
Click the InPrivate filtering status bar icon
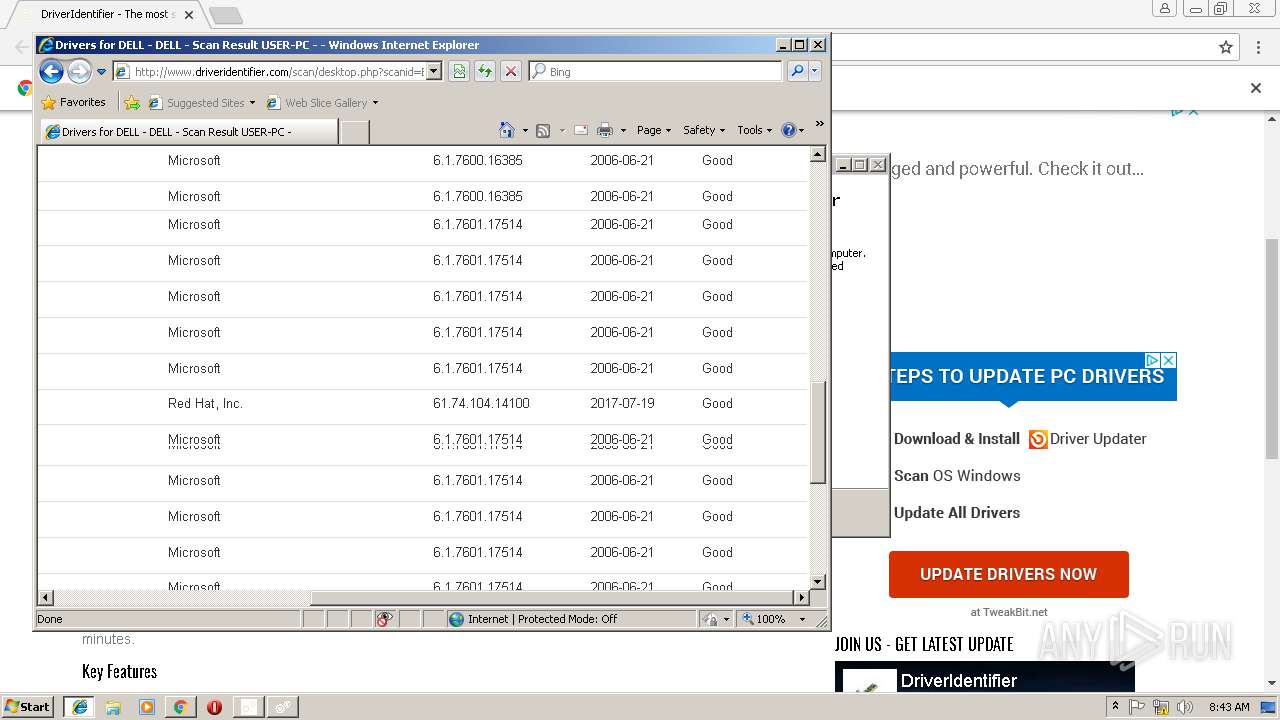point(385,619)
